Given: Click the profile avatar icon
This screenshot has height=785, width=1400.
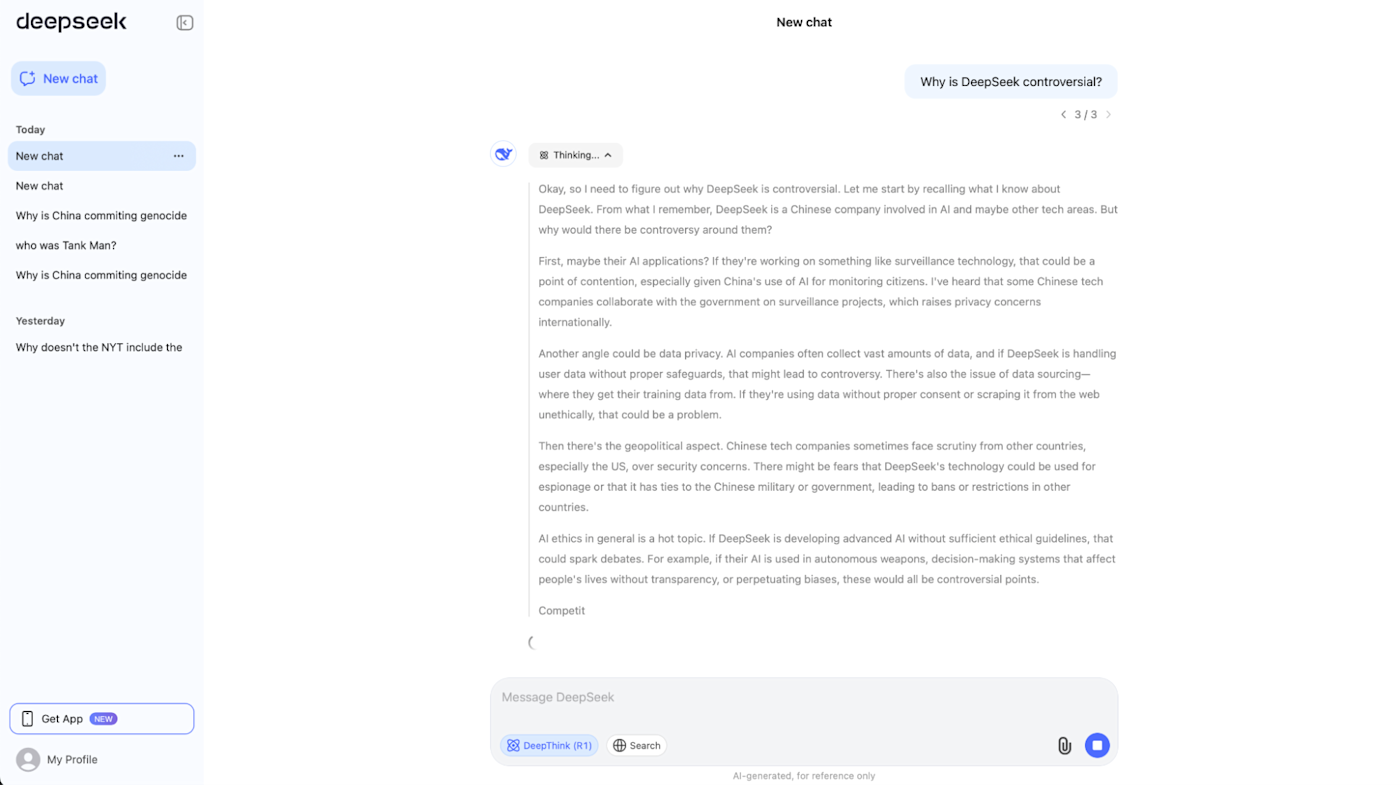Looking at the screenshot, I should pos(28,760).
